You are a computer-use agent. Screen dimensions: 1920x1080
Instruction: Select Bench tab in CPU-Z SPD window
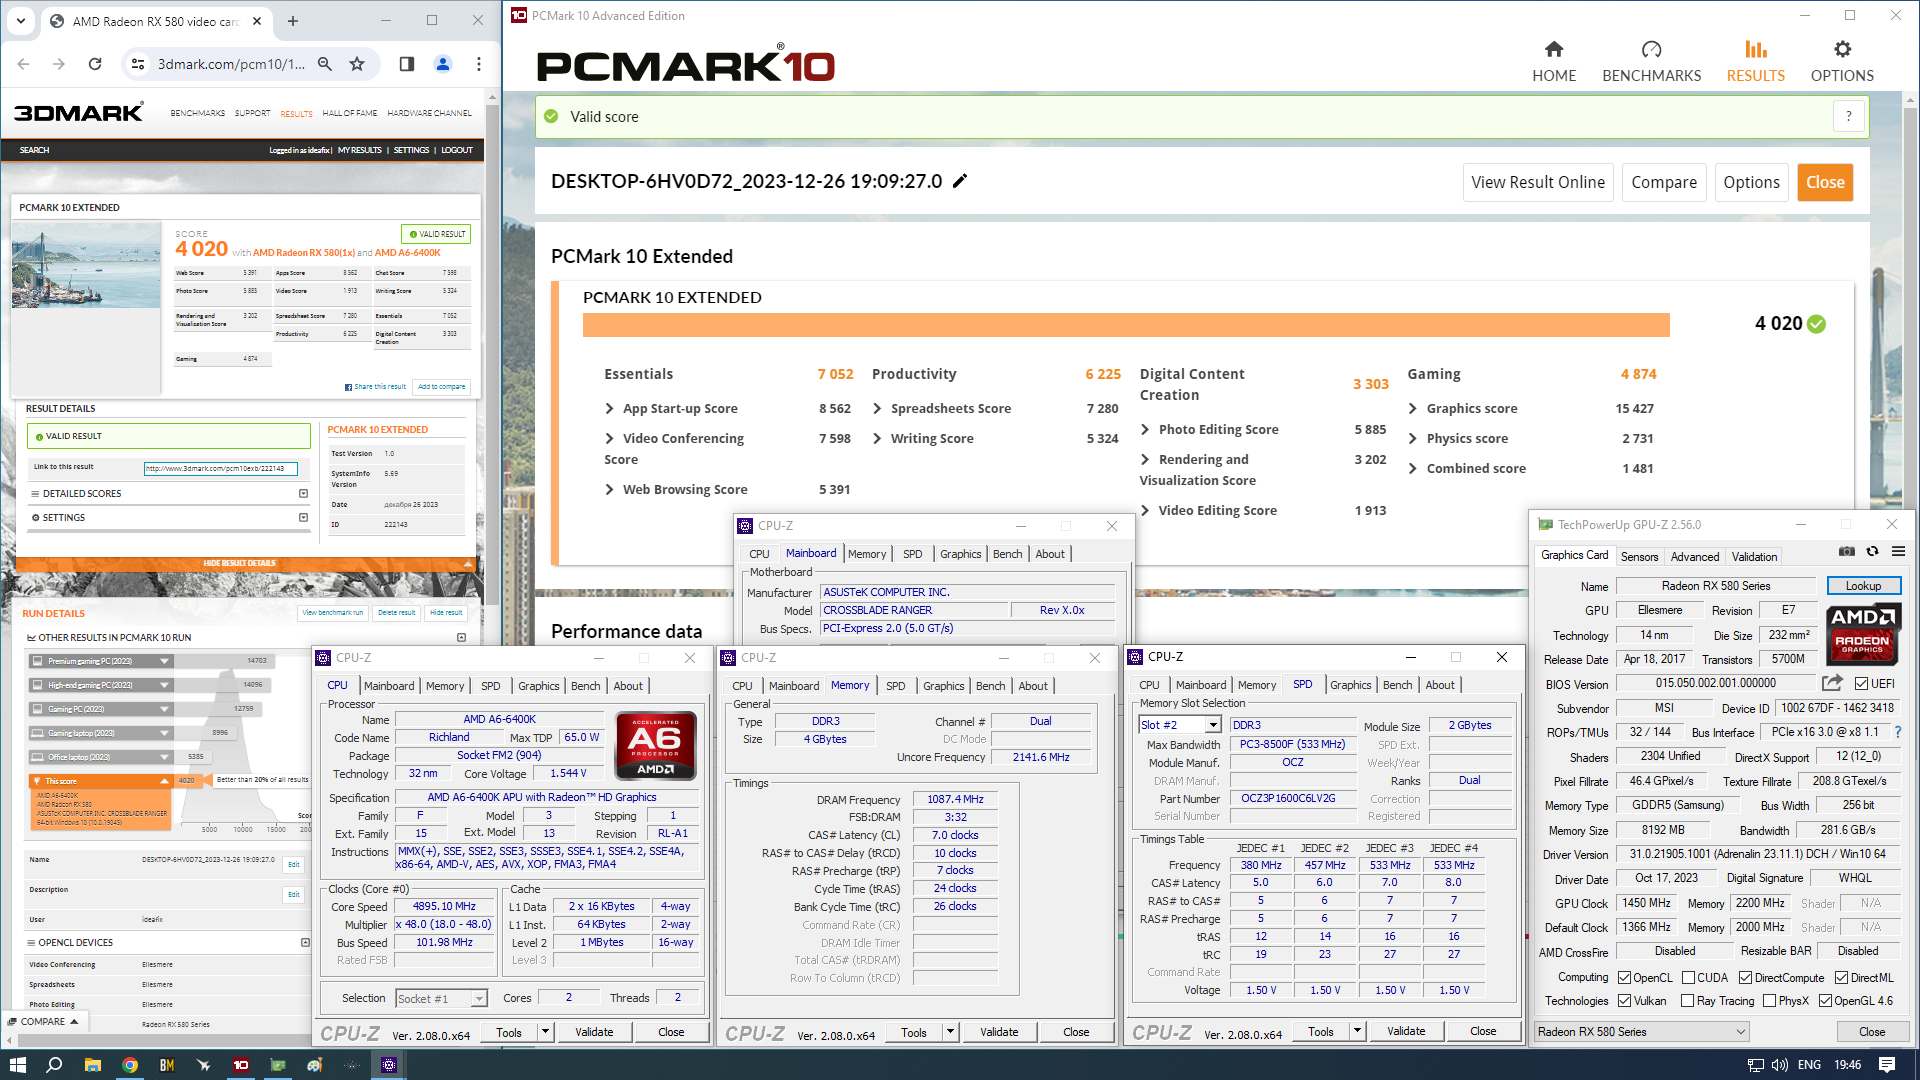click(1397, 685)
